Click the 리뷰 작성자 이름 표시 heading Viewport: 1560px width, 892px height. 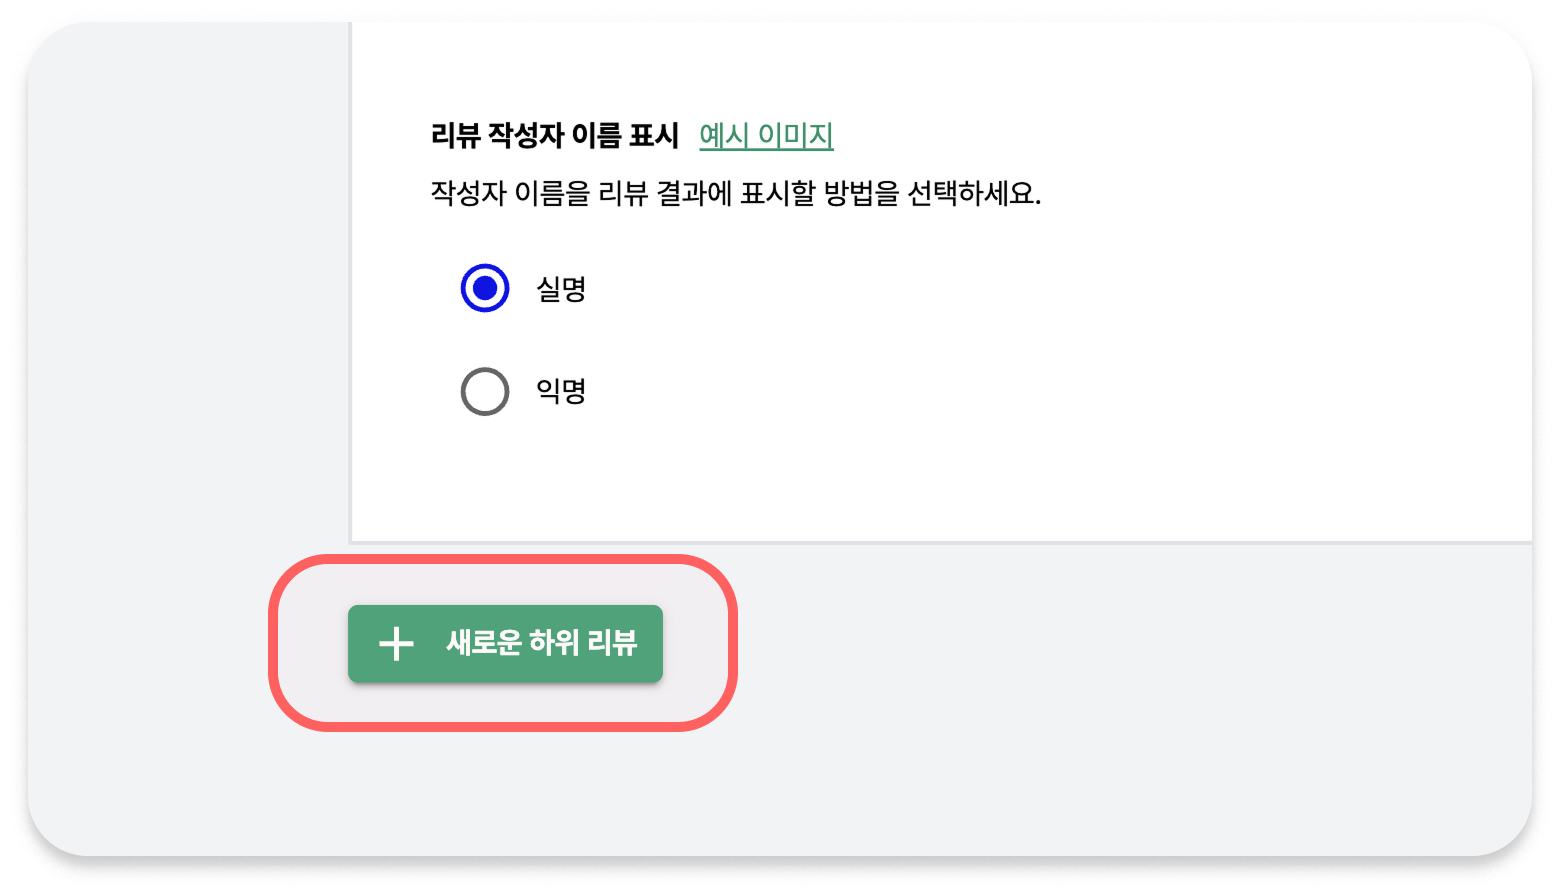pyautogui.click(x=555, y=135)
